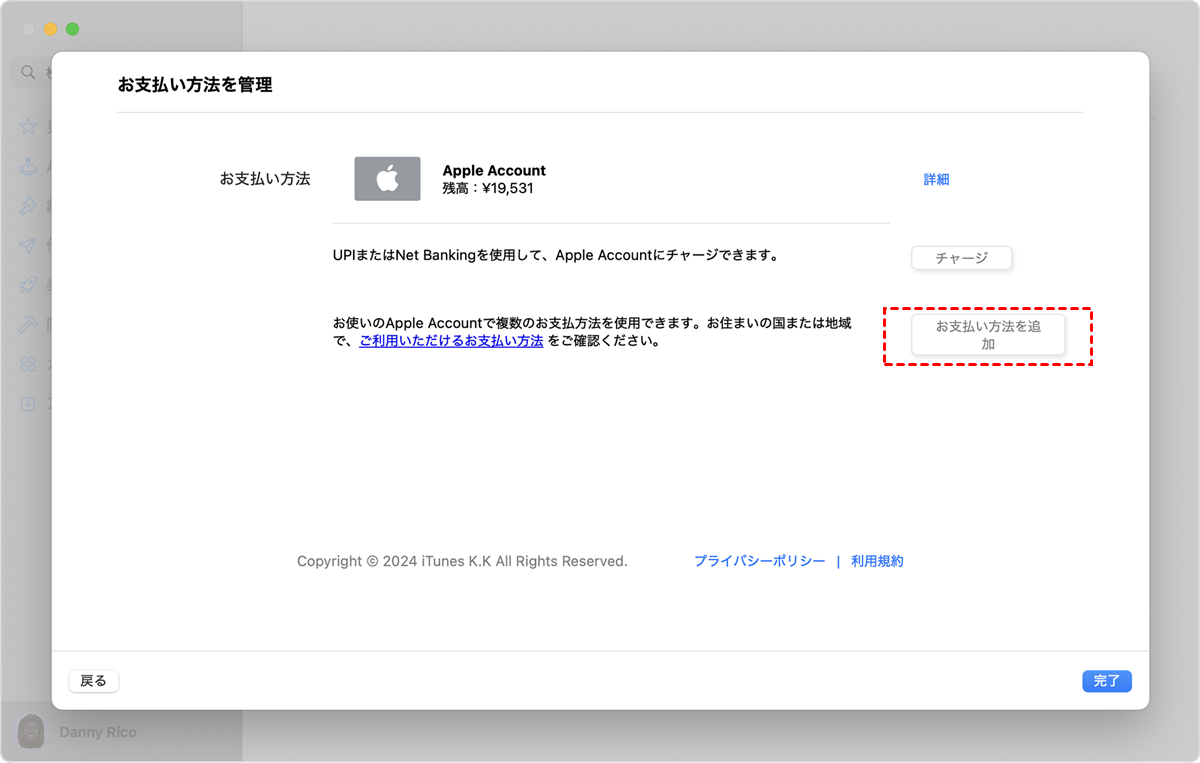
Task: Open the grid Categories icon in the sidebar
Action: click(x=28, y=364)
